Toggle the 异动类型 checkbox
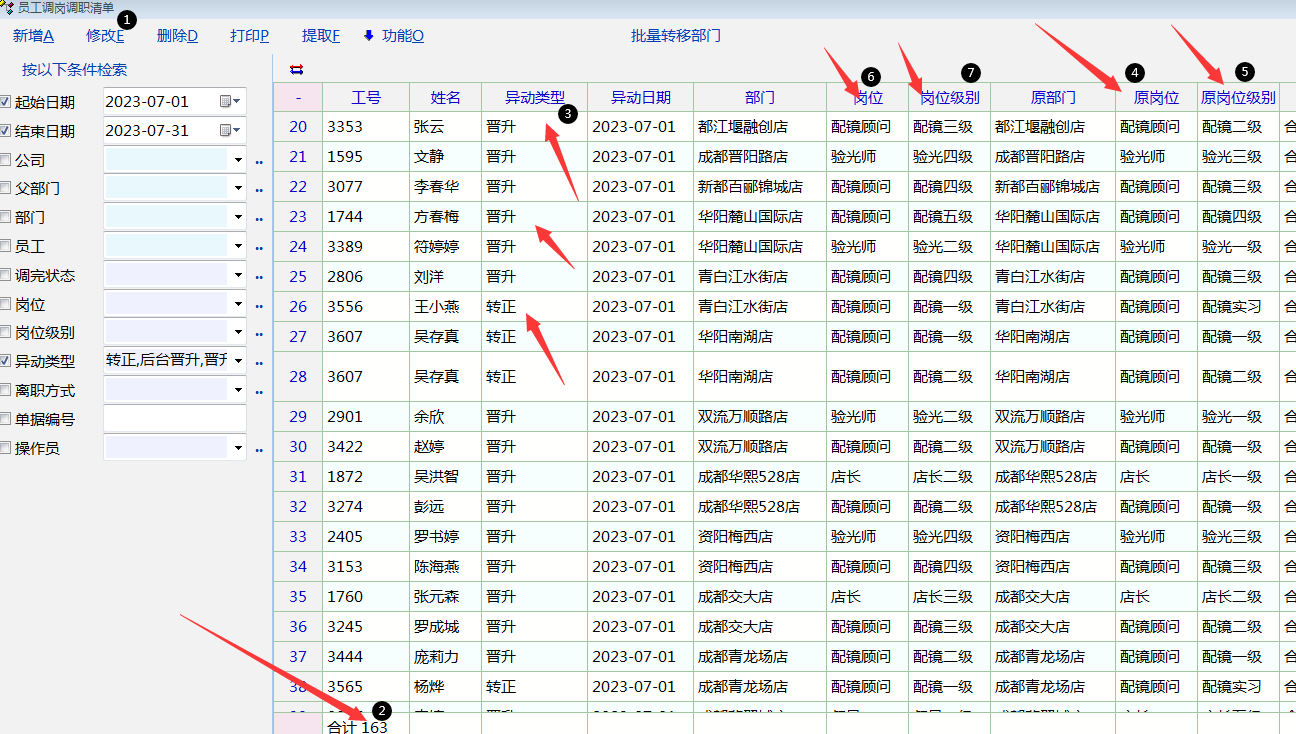The height and width of the screenshot is (734, 1296). [x=6, y=361]
